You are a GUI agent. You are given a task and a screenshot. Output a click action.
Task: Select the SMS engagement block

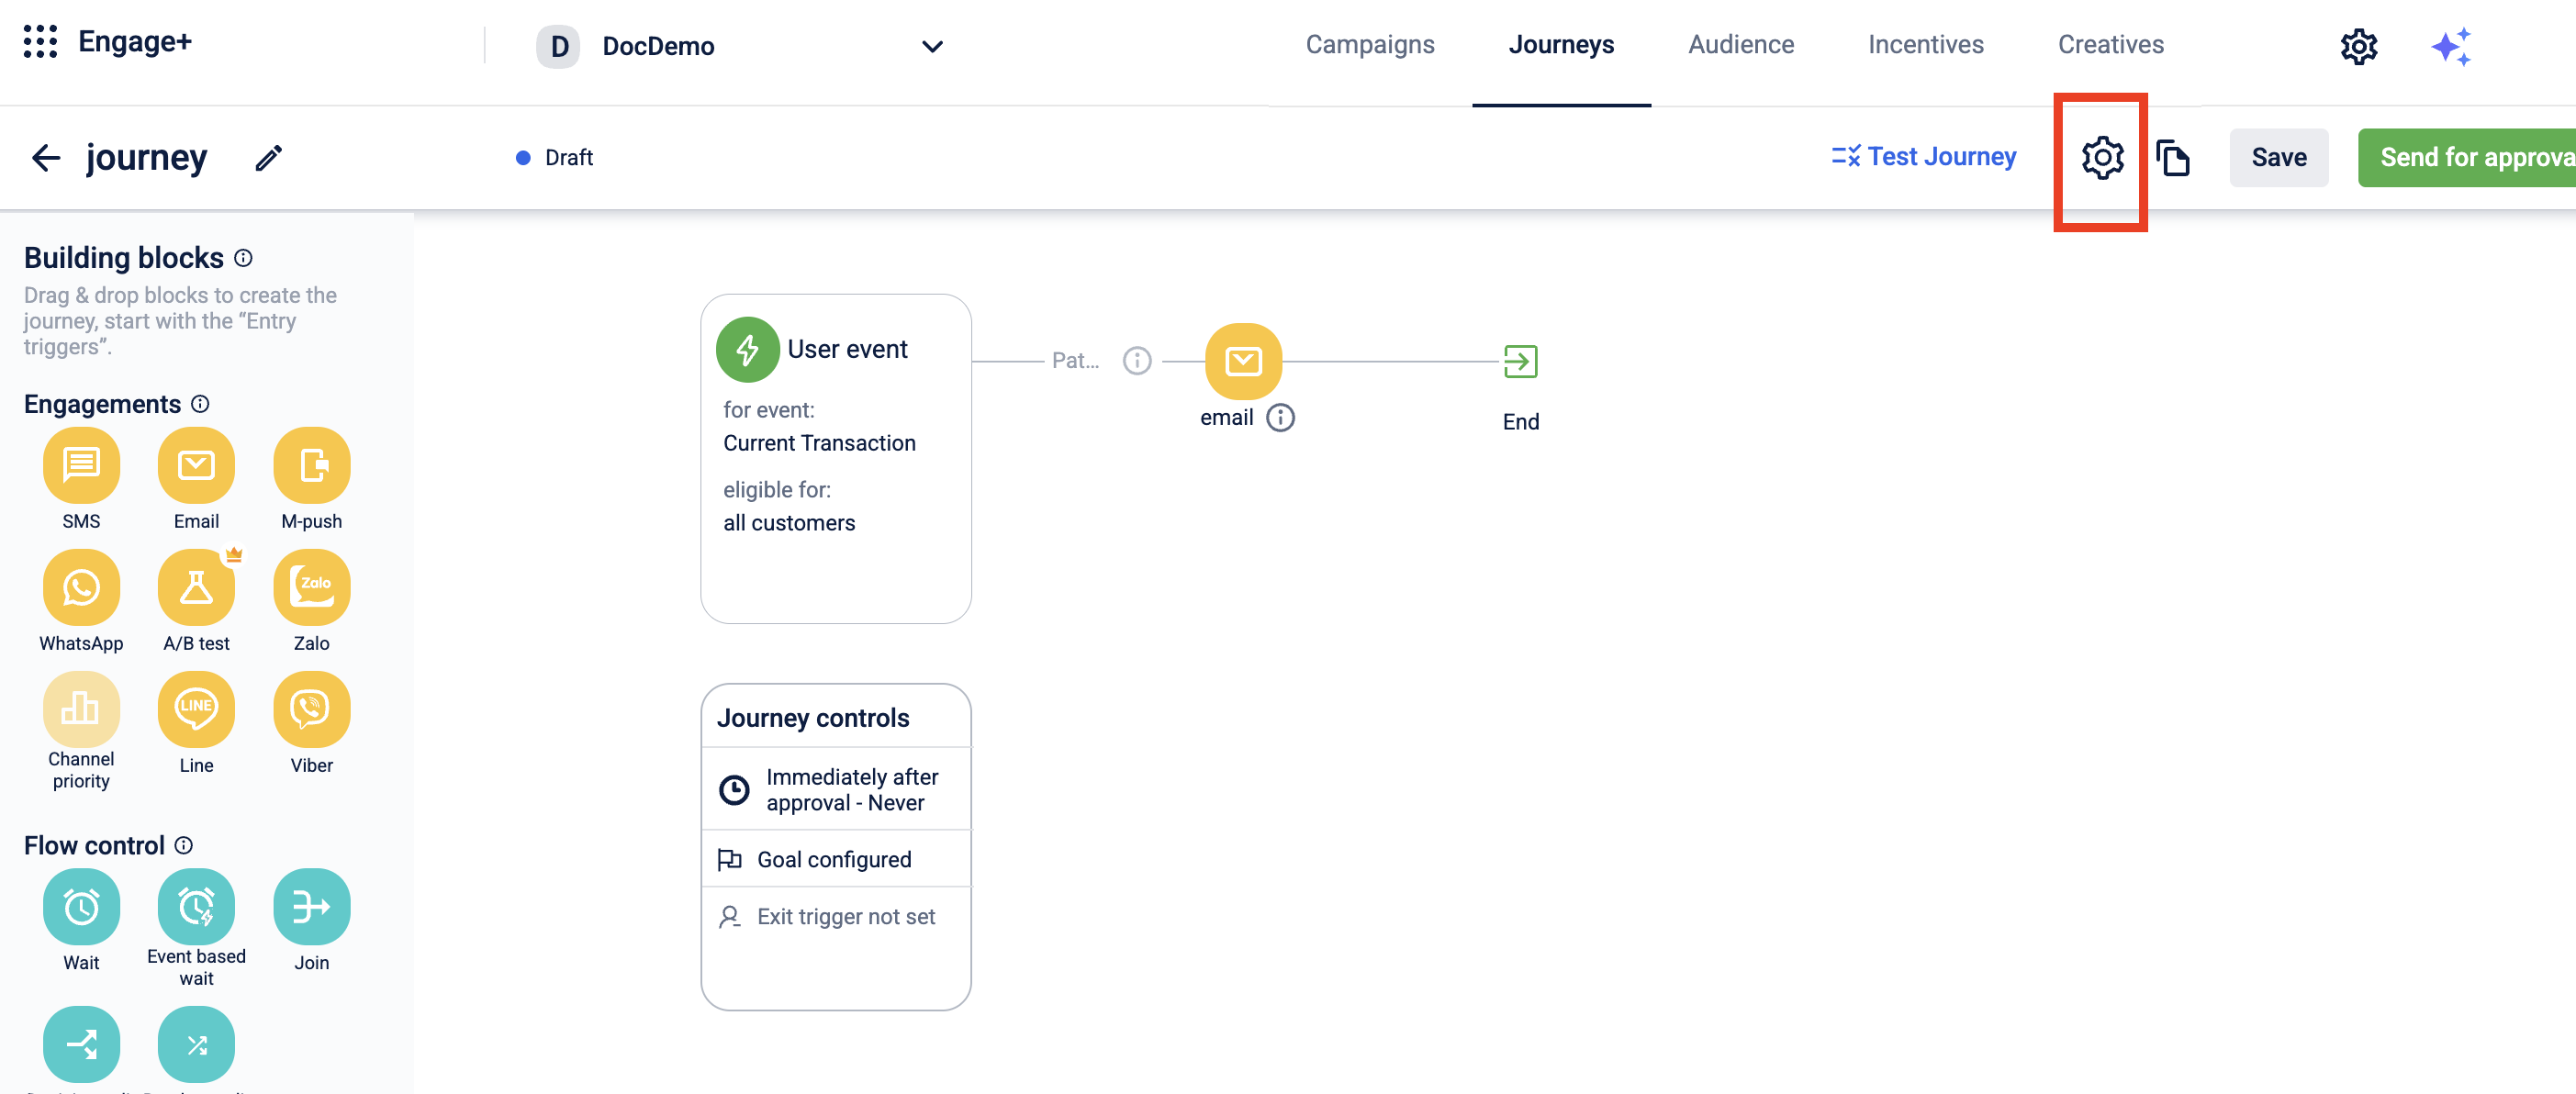tap(81, 466)
